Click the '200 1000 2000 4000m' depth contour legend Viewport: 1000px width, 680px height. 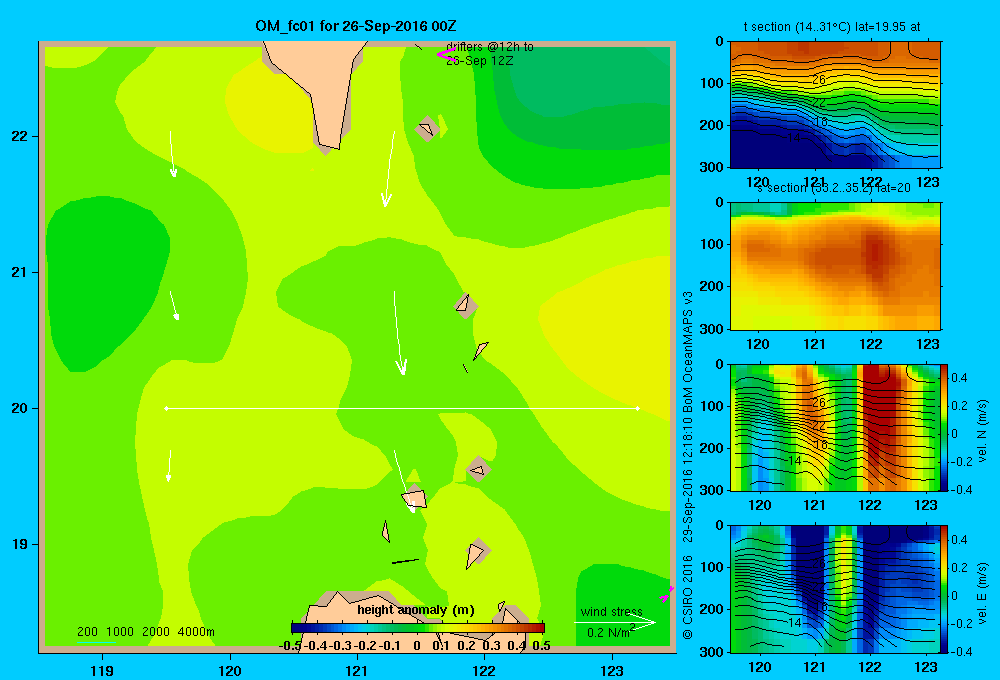click(146, 632)
